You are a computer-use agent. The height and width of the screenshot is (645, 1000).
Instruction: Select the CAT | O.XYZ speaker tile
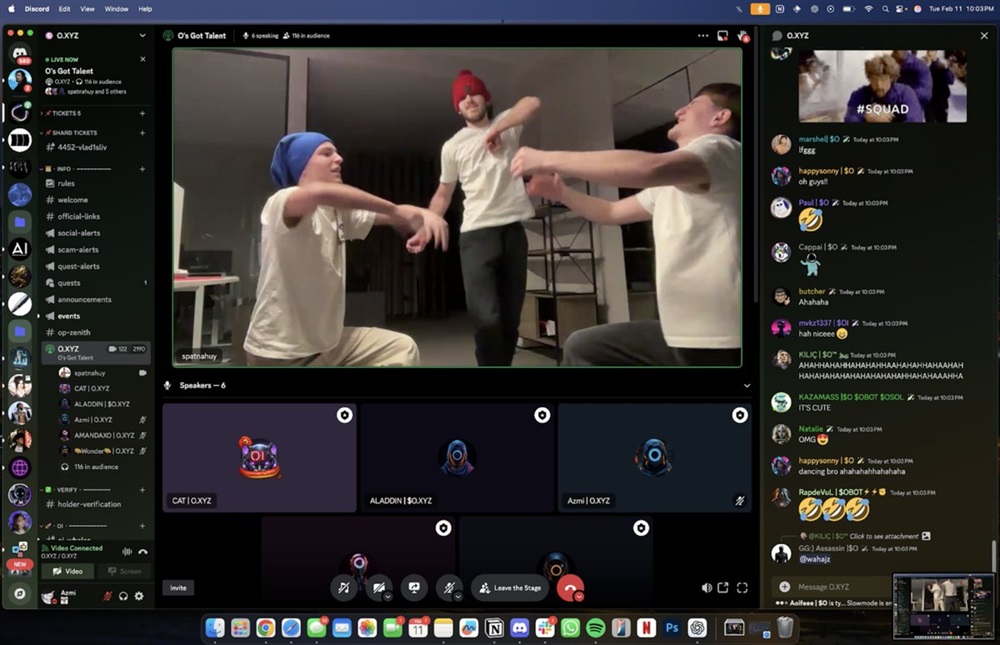pyautogui.click(x=260, y=457)
